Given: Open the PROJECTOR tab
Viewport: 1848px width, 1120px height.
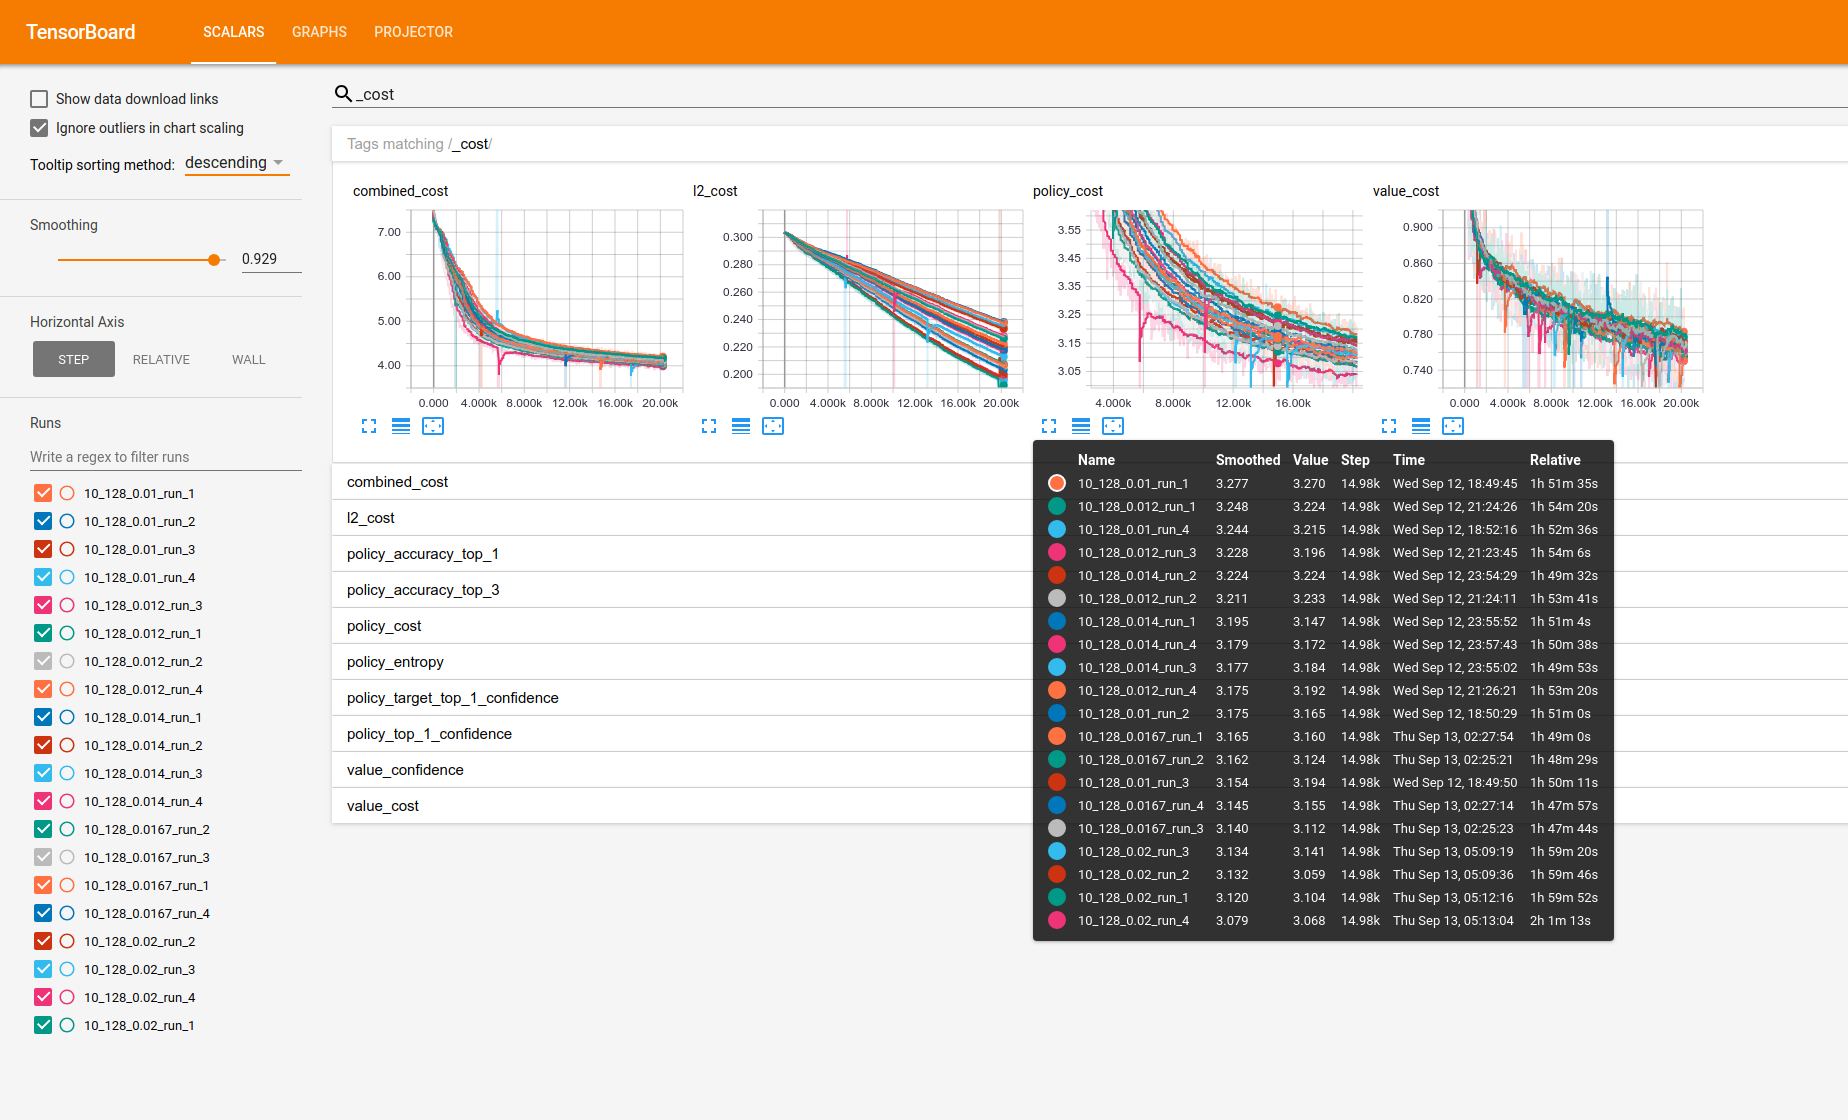Looking at the screenshot, I should pyautogui.click(x=413, y=32).
